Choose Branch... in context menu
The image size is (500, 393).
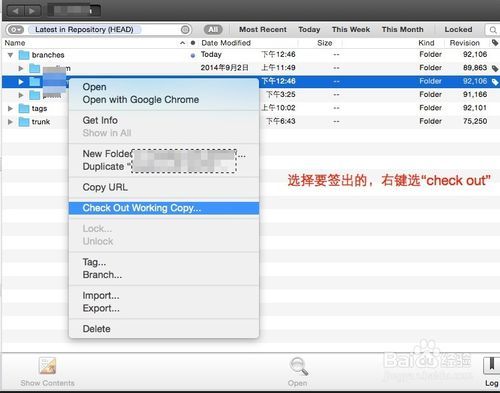point(102,275)
